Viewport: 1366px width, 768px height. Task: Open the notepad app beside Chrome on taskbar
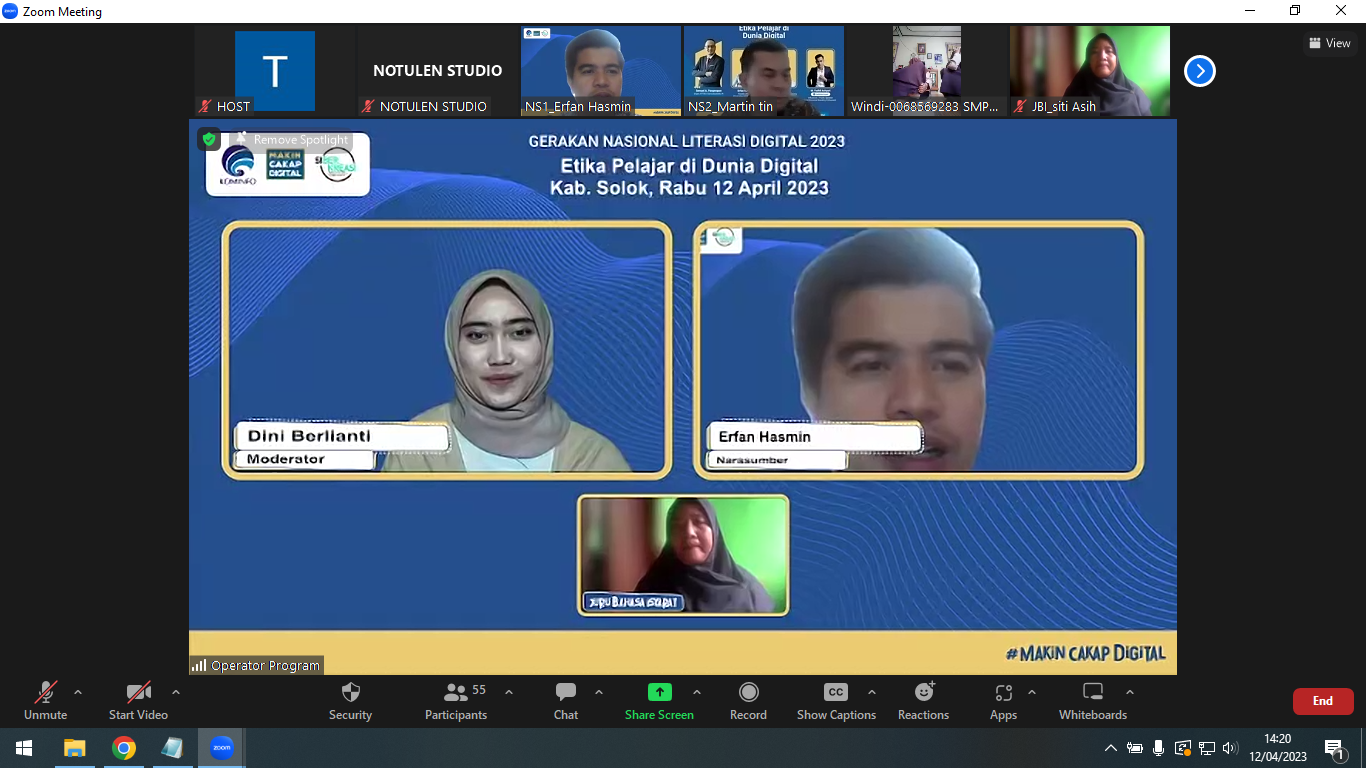172,748
